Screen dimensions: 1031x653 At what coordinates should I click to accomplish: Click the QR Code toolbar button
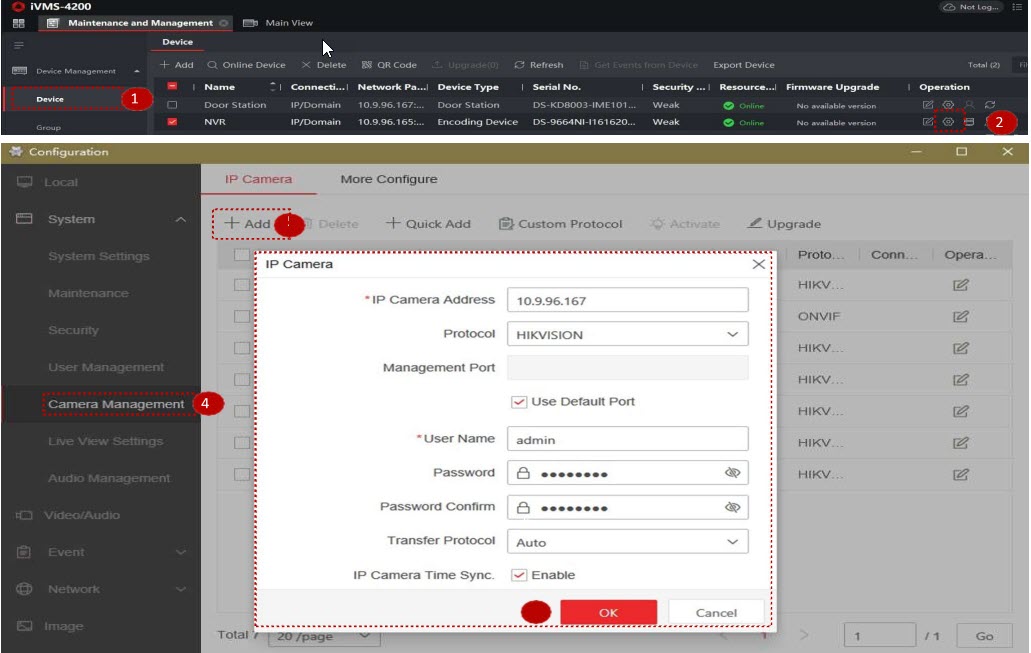(x=389, y=65)
